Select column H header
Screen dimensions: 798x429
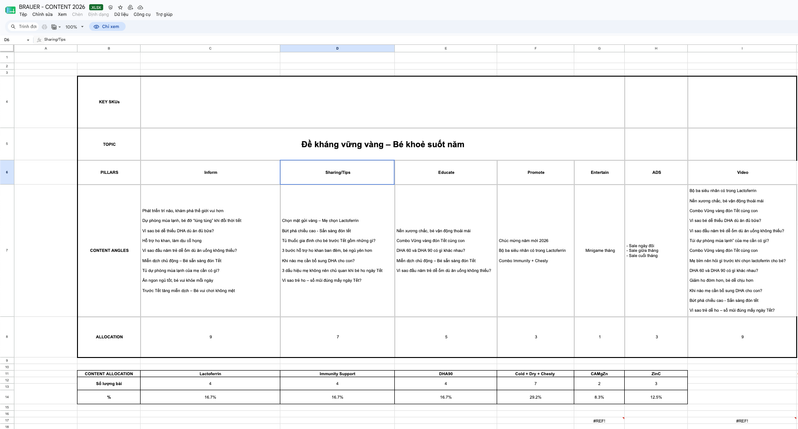point(656,48)
